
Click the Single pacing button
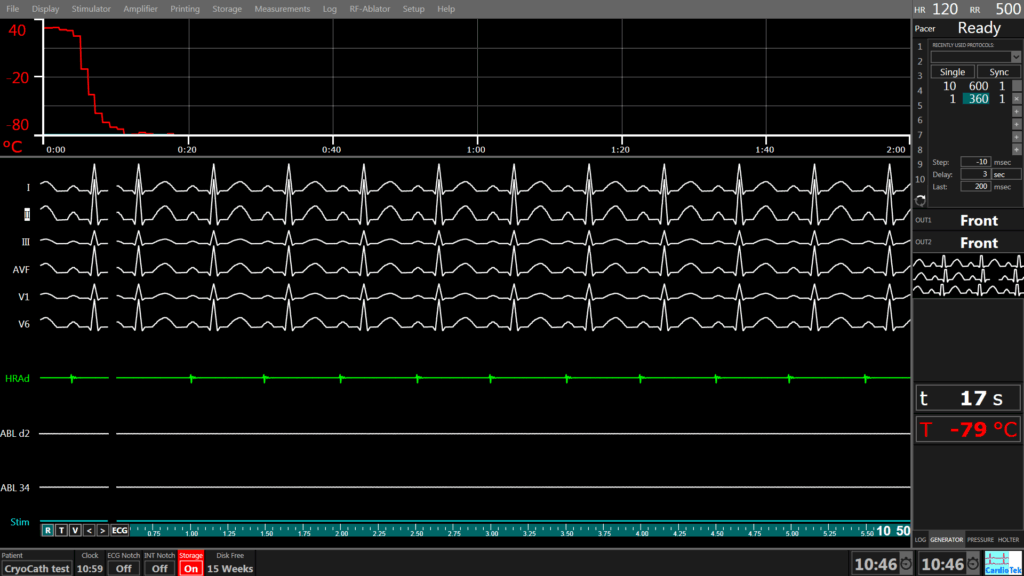953,72
